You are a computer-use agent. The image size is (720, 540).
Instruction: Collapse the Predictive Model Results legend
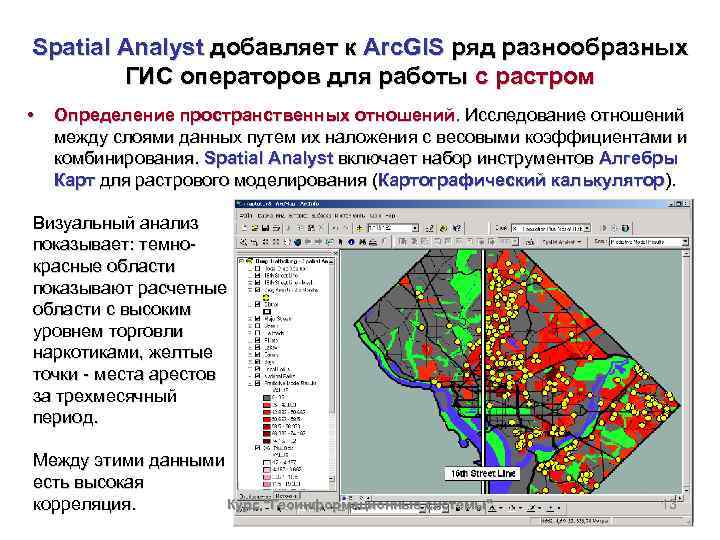click(250, 384)
